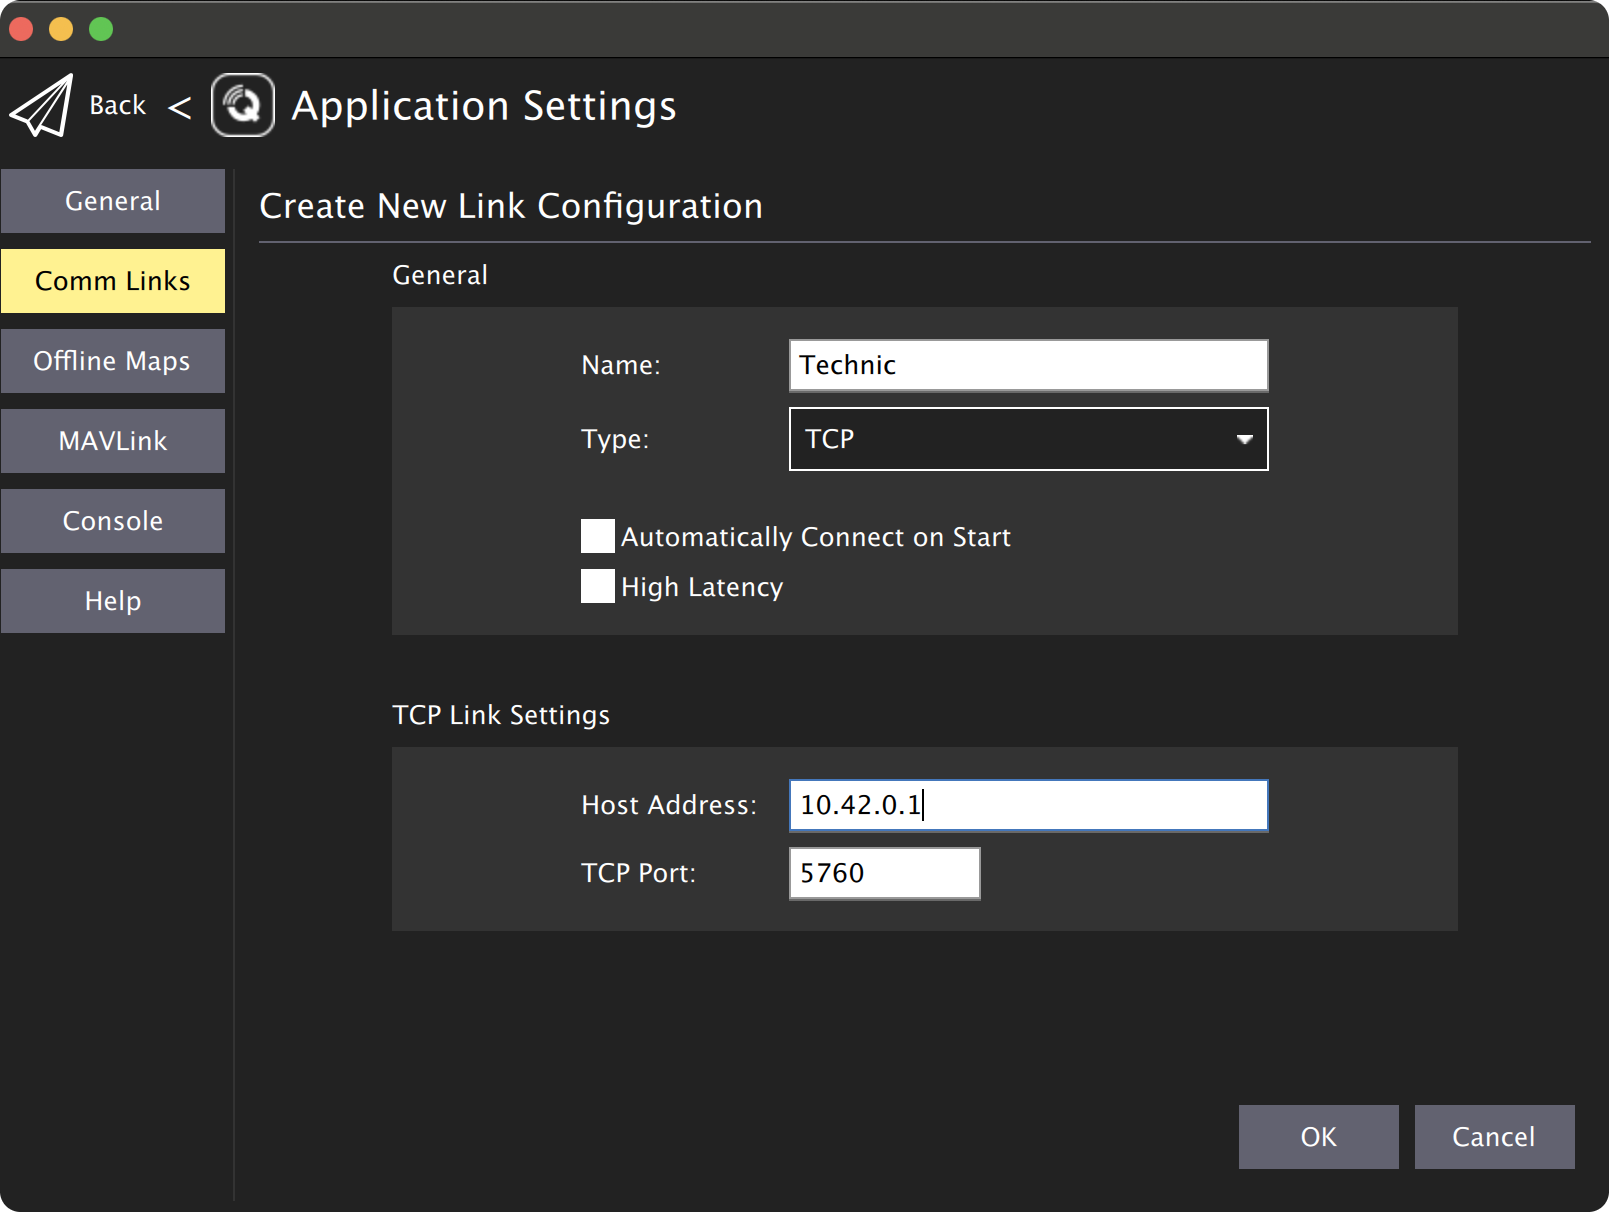Click the paper plane icon
This screenshot has height=1212, width=1609.
[x=42, y=106]
